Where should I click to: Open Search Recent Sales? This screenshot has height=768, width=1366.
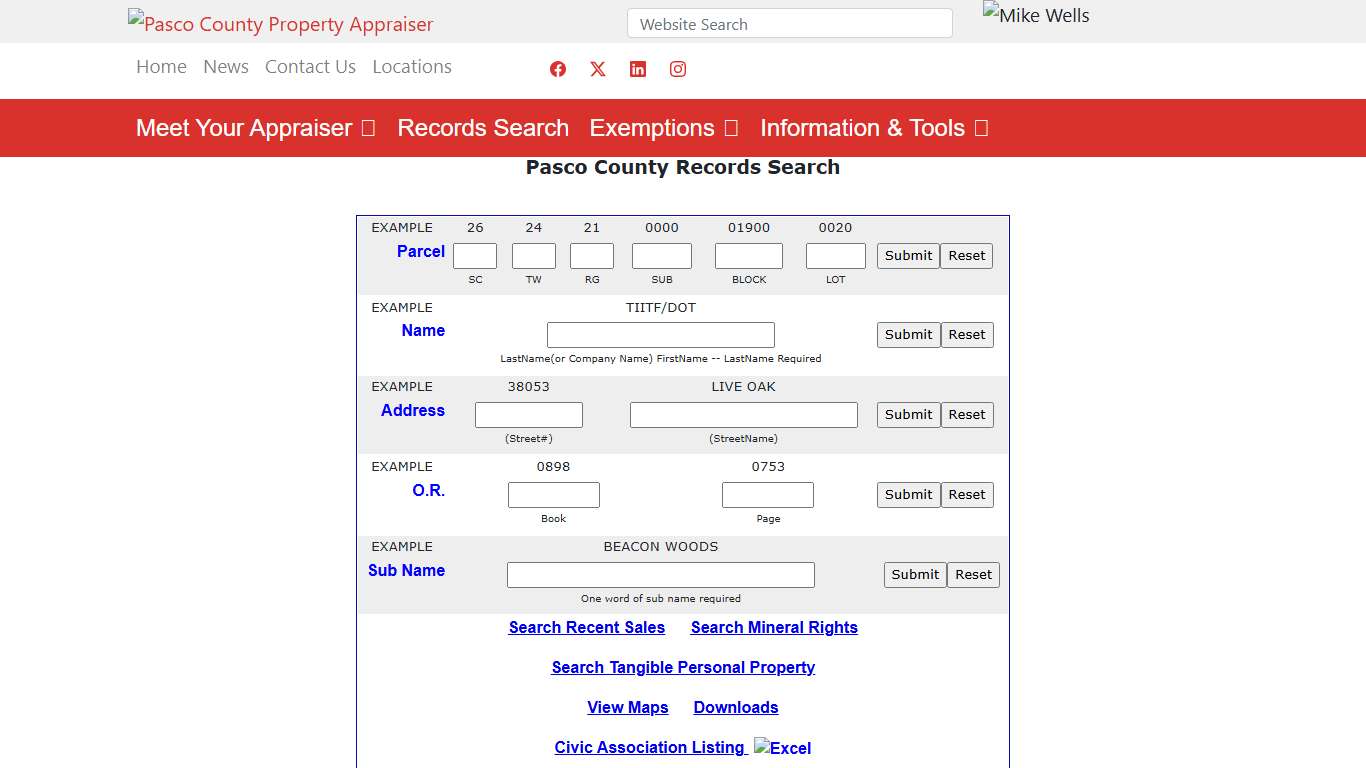pyautogui.click(x=587, y=627)
